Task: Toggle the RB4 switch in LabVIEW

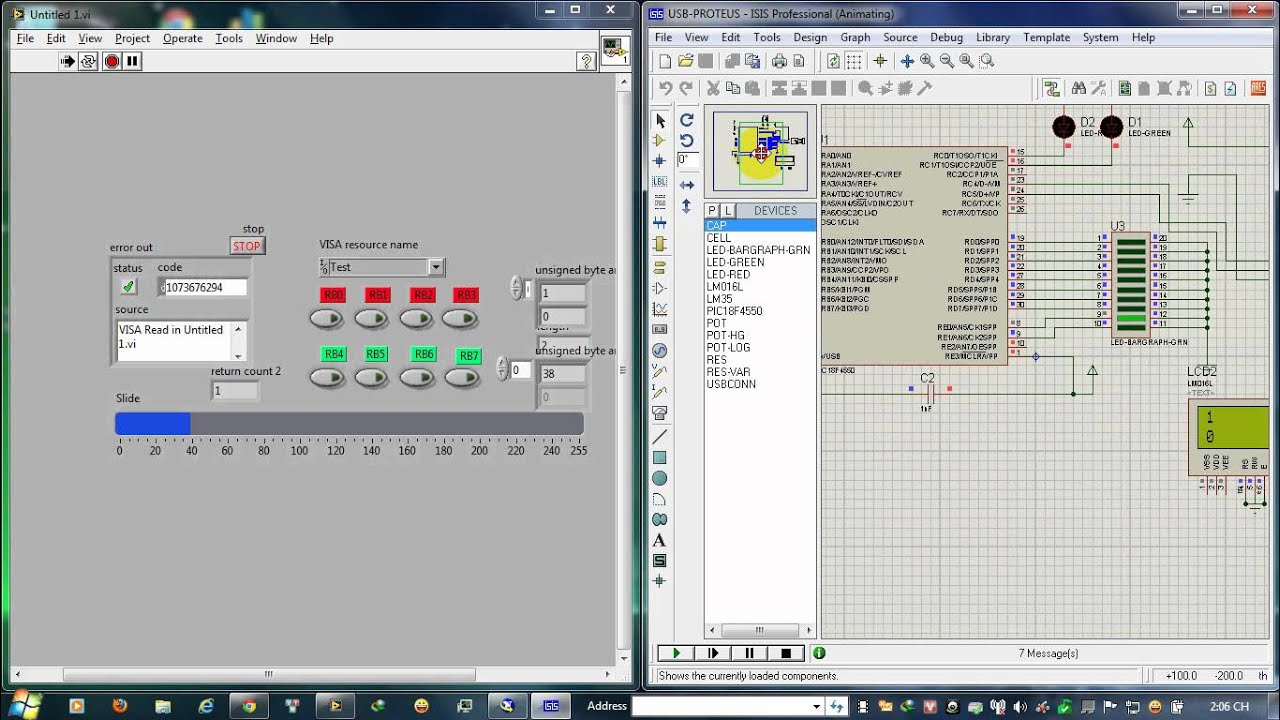Action: point(326,378)
